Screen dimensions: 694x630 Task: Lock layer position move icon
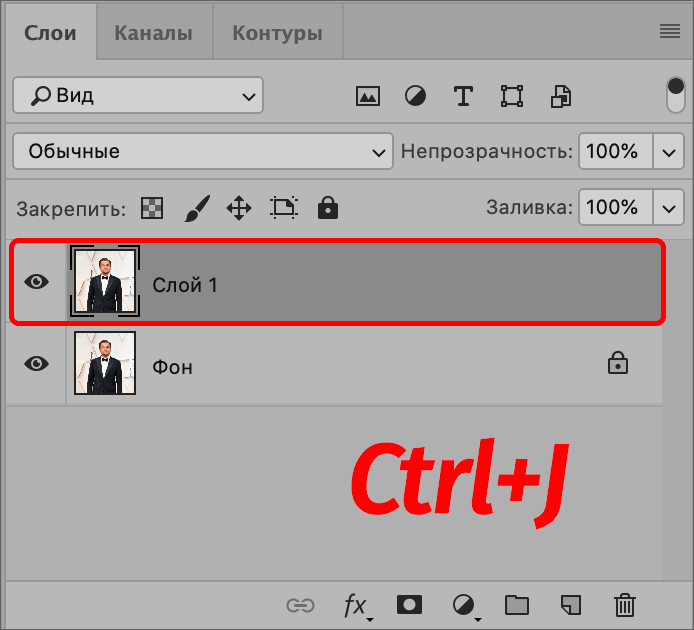(239, 208)
